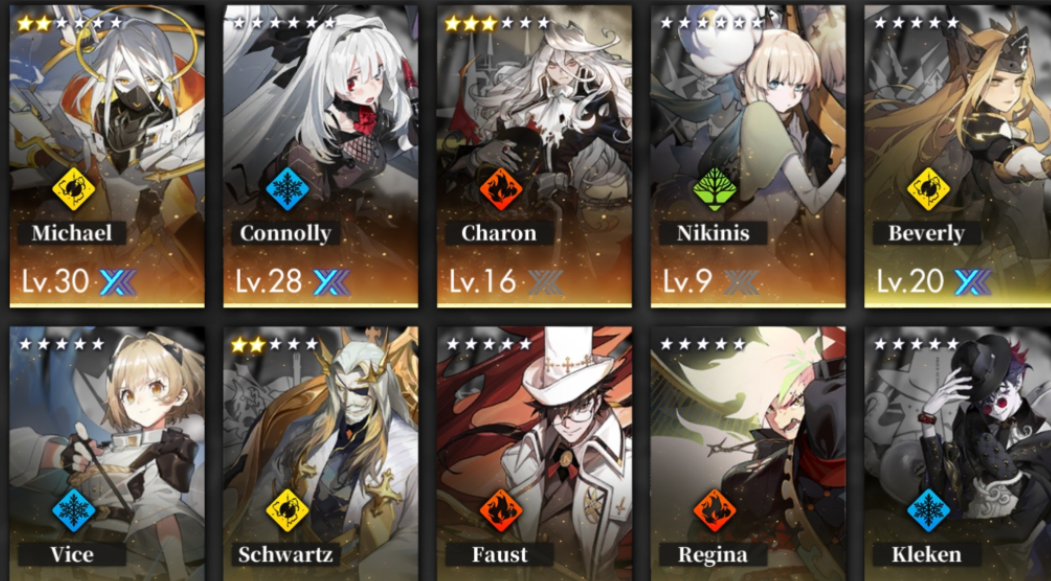Image resolution: width=1051 pixels, height=581 pixels.
Task: Click Faust's orange flame element icon
Action: tap(501, 511)
